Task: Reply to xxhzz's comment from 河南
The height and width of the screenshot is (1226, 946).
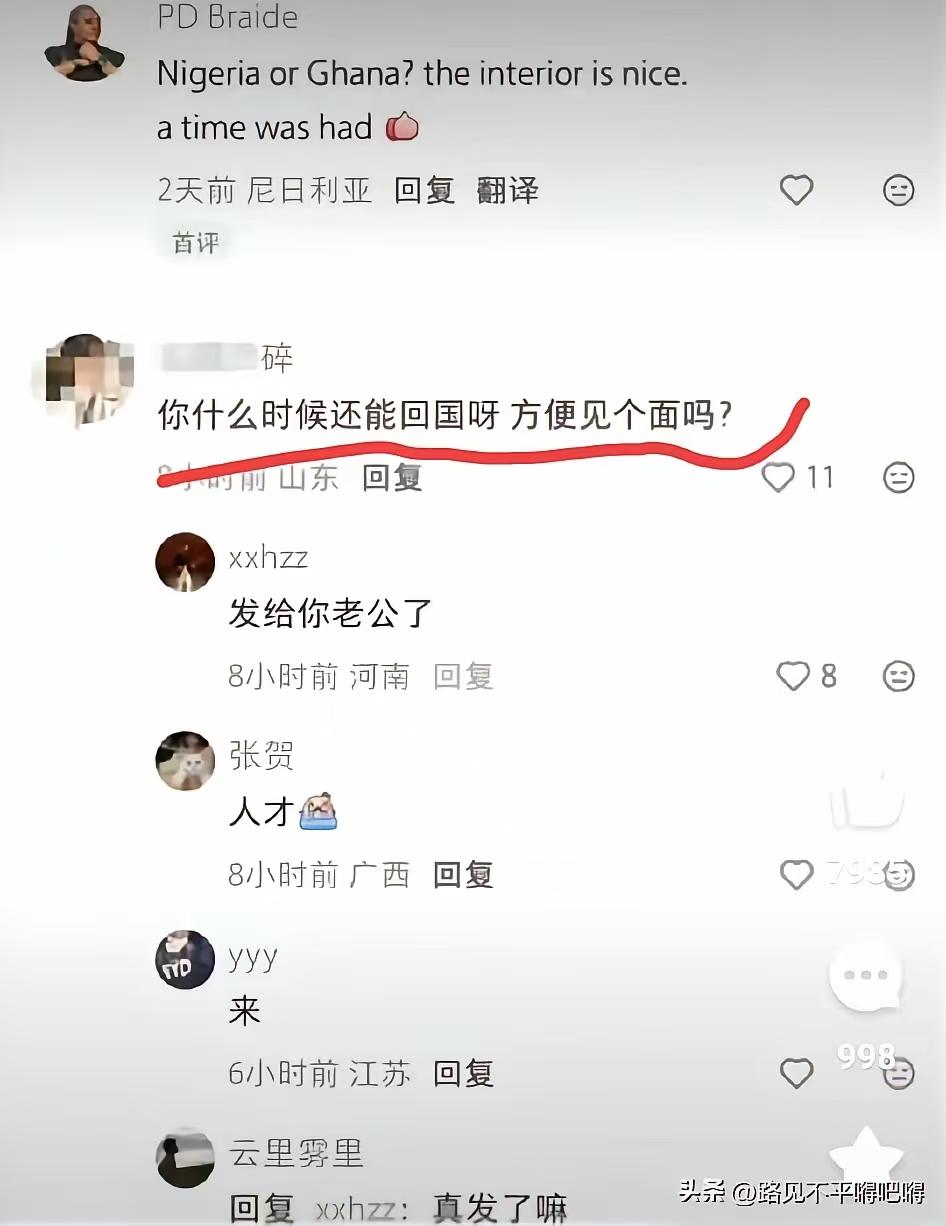Action: [463, 677]
